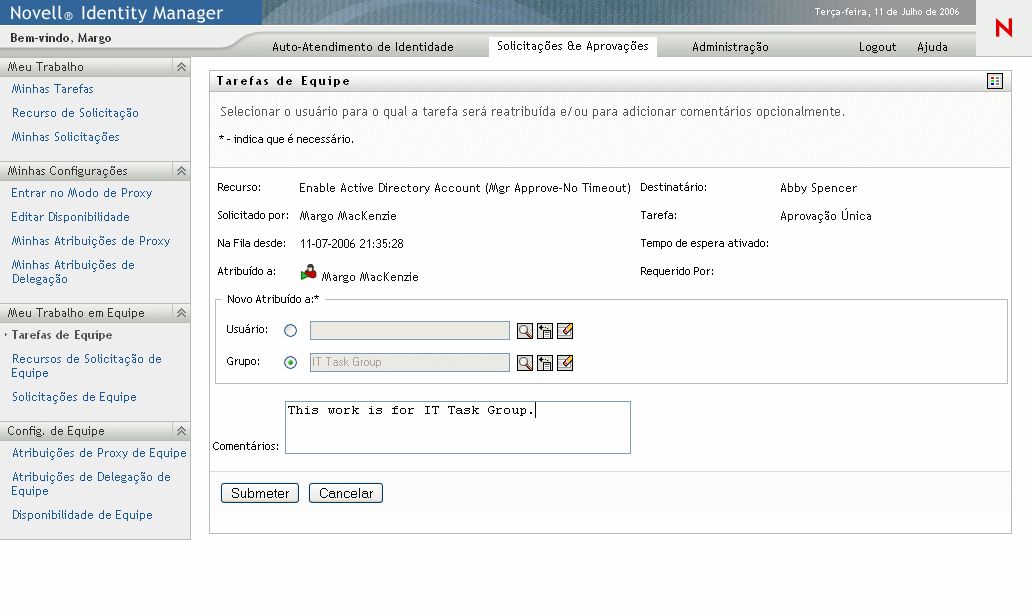Open the Minhas Tarefas link

pyautogui.click(x=52, y=89)
